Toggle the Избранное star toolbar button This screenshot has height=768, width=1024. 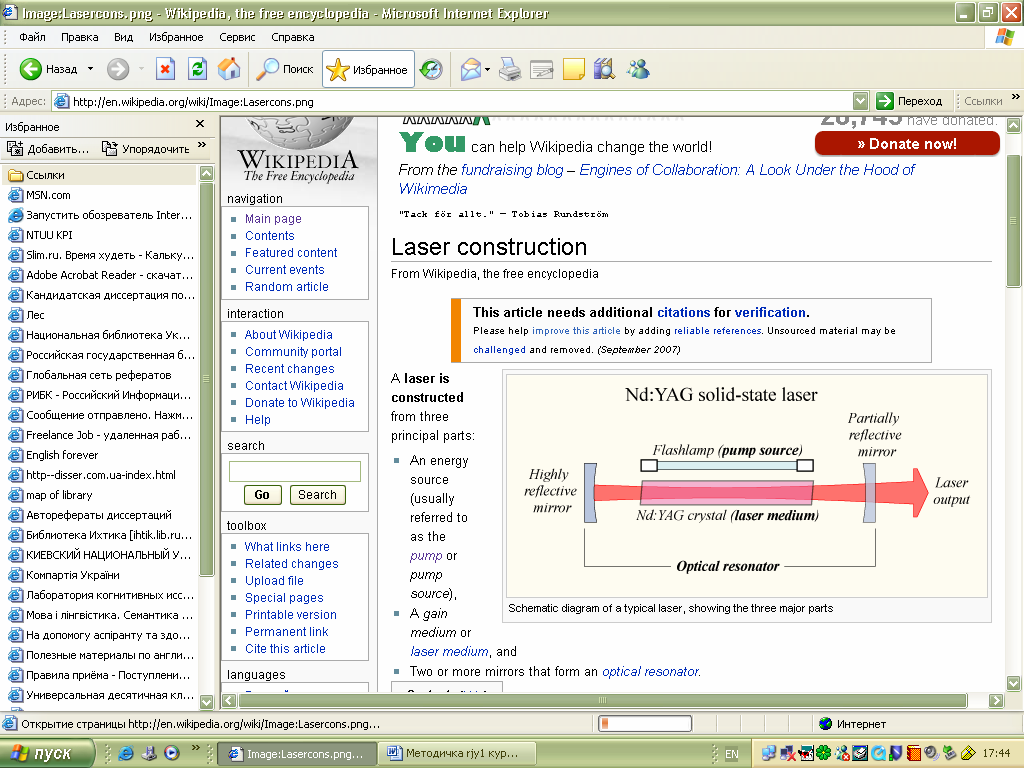click(x=368, y=69)
